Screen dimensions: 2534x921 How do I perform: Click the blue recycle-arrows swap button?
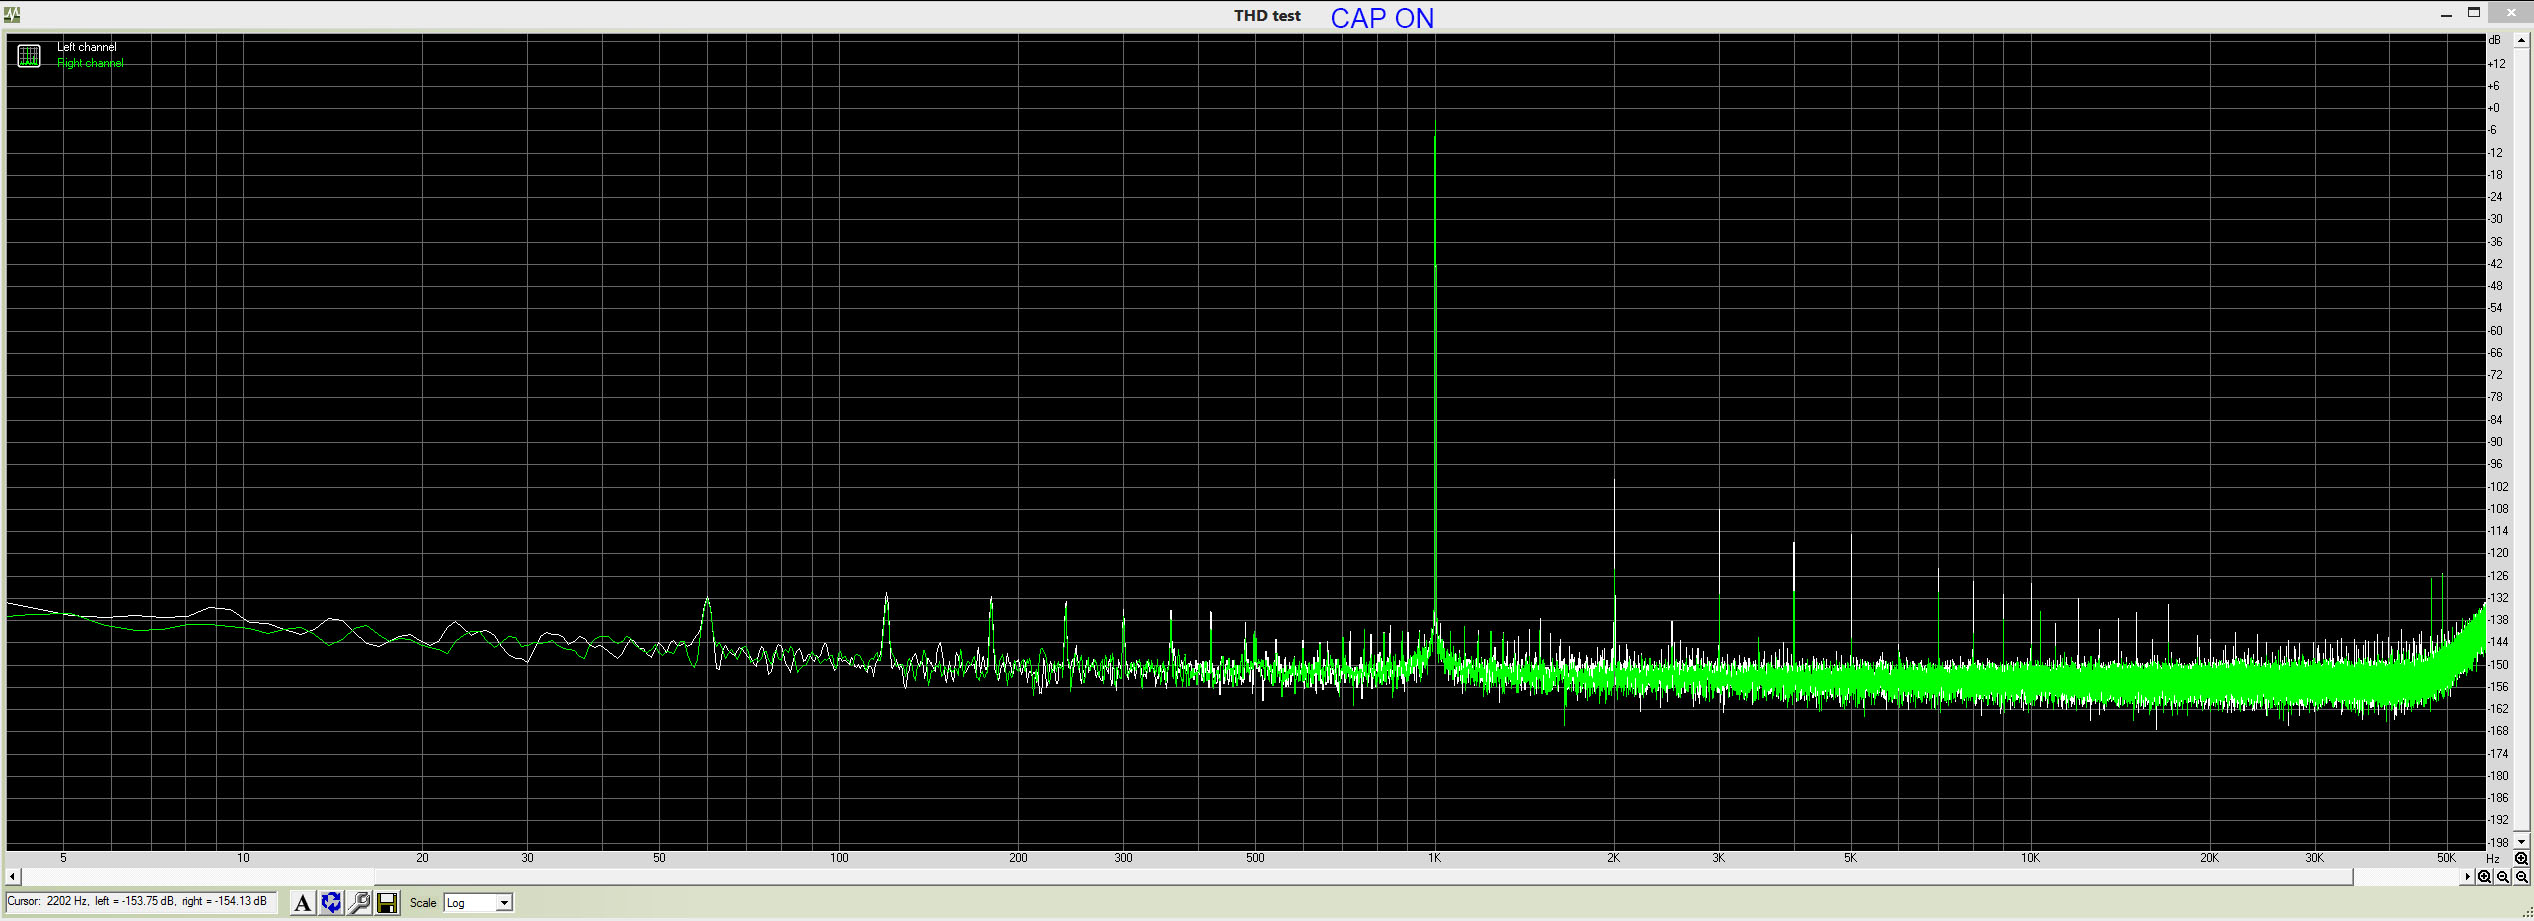331,903
